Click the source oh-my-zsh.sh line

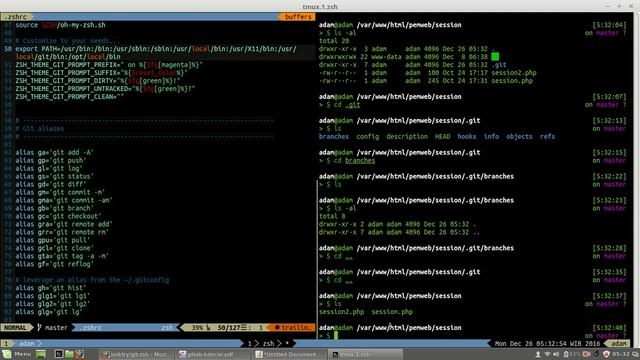click(x=60, y=25)
